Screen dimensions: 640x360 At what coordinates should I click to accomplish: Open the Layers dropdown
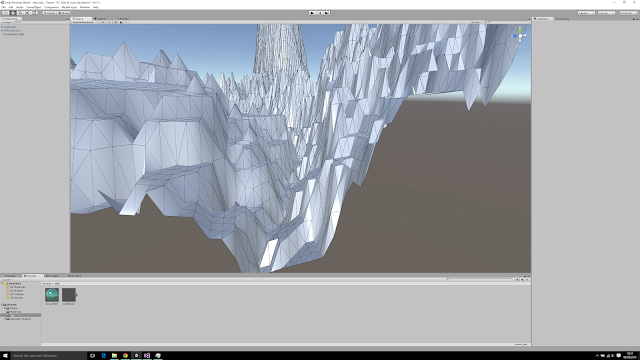(x=587, y=13)
